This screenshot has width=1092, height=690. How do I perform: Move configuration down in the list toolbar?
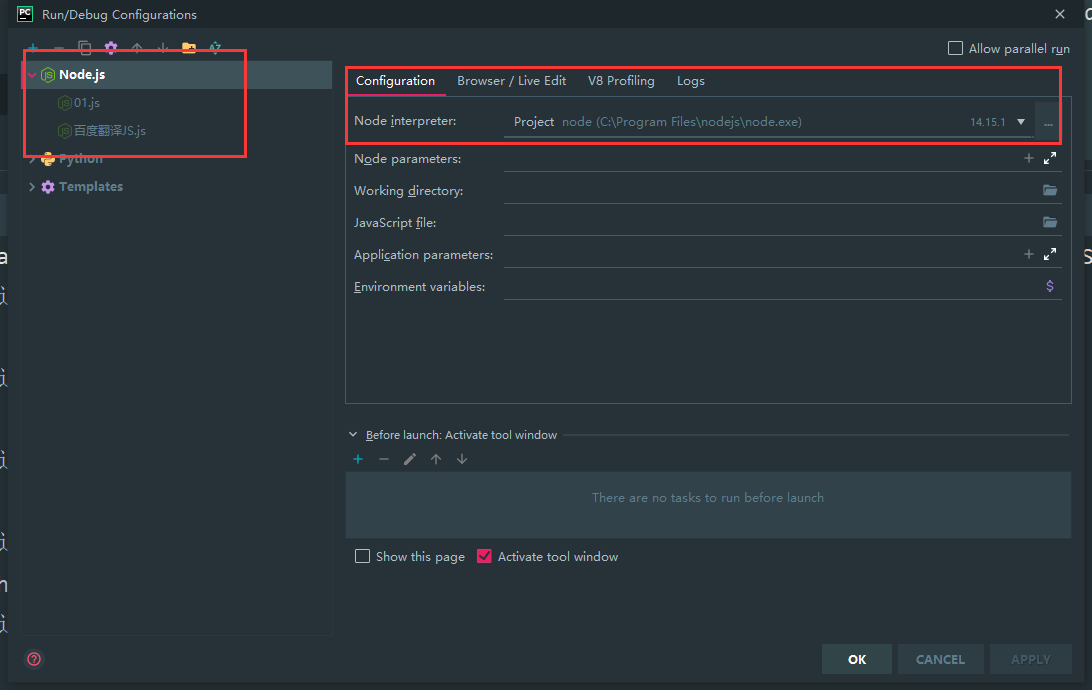click(163, 48)
